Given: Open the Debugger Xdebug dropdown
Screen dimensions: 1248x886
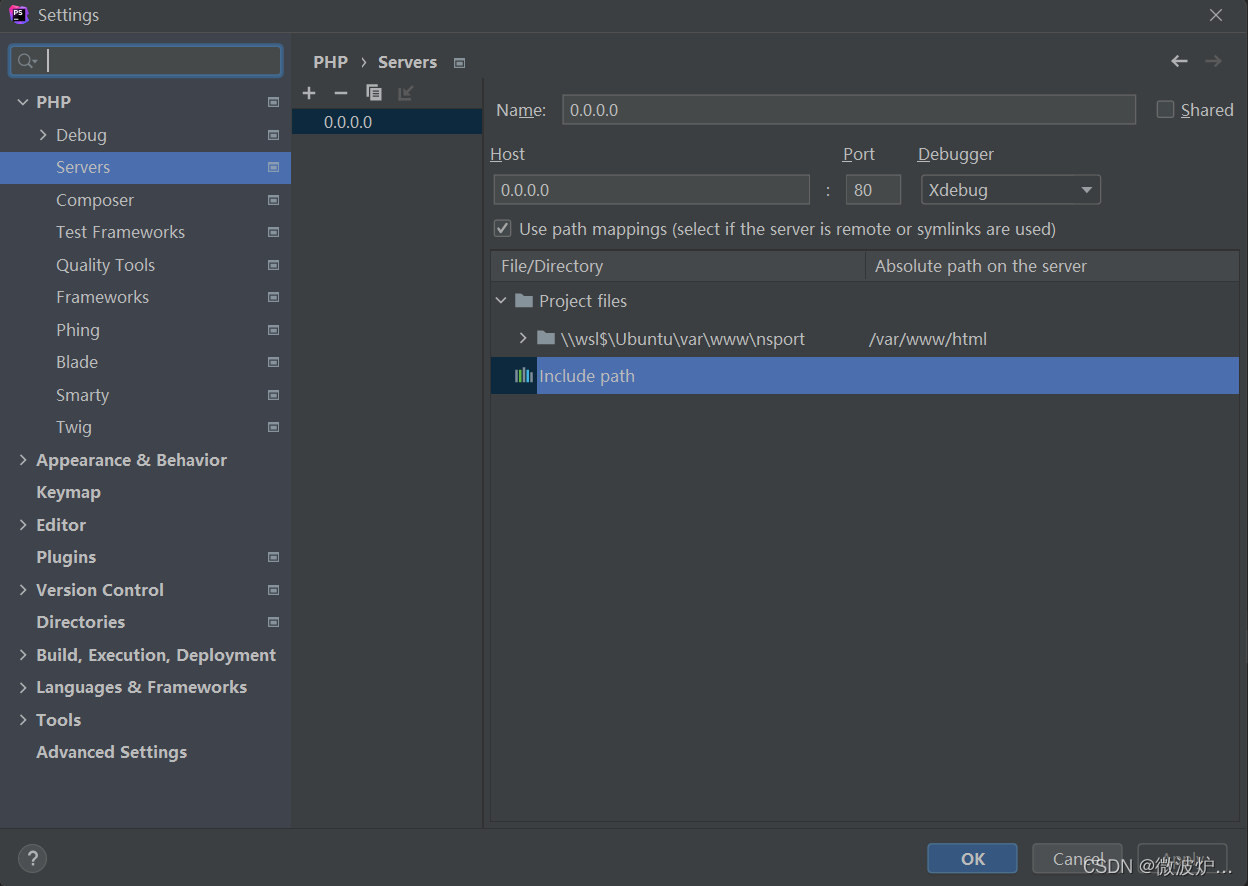Looking at the screenshot, I should (x=1011, y=190).
